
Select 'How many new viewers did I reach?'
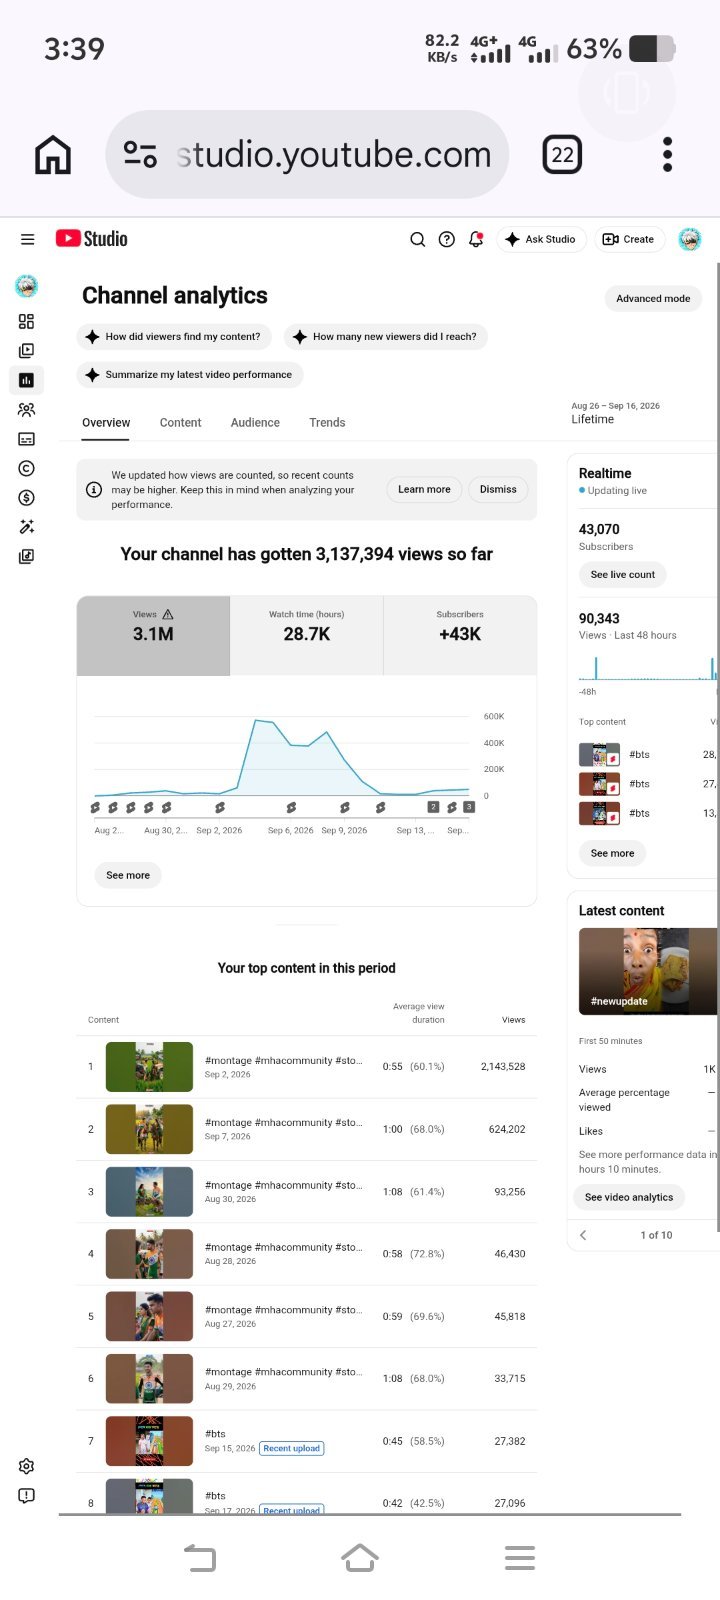point(386,337)
